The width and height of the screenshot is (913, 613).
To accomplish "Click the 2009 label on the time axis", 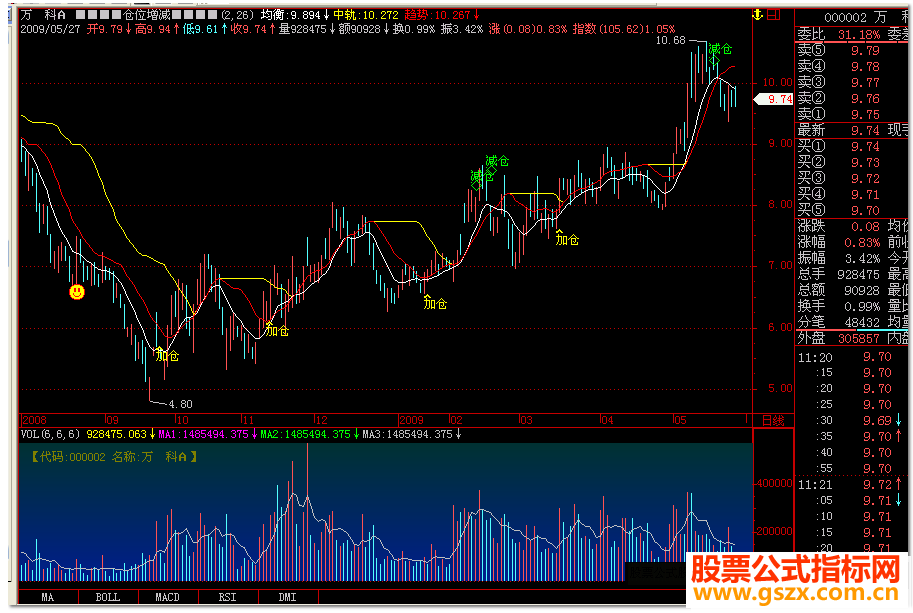I will click(x=412, y=420).
